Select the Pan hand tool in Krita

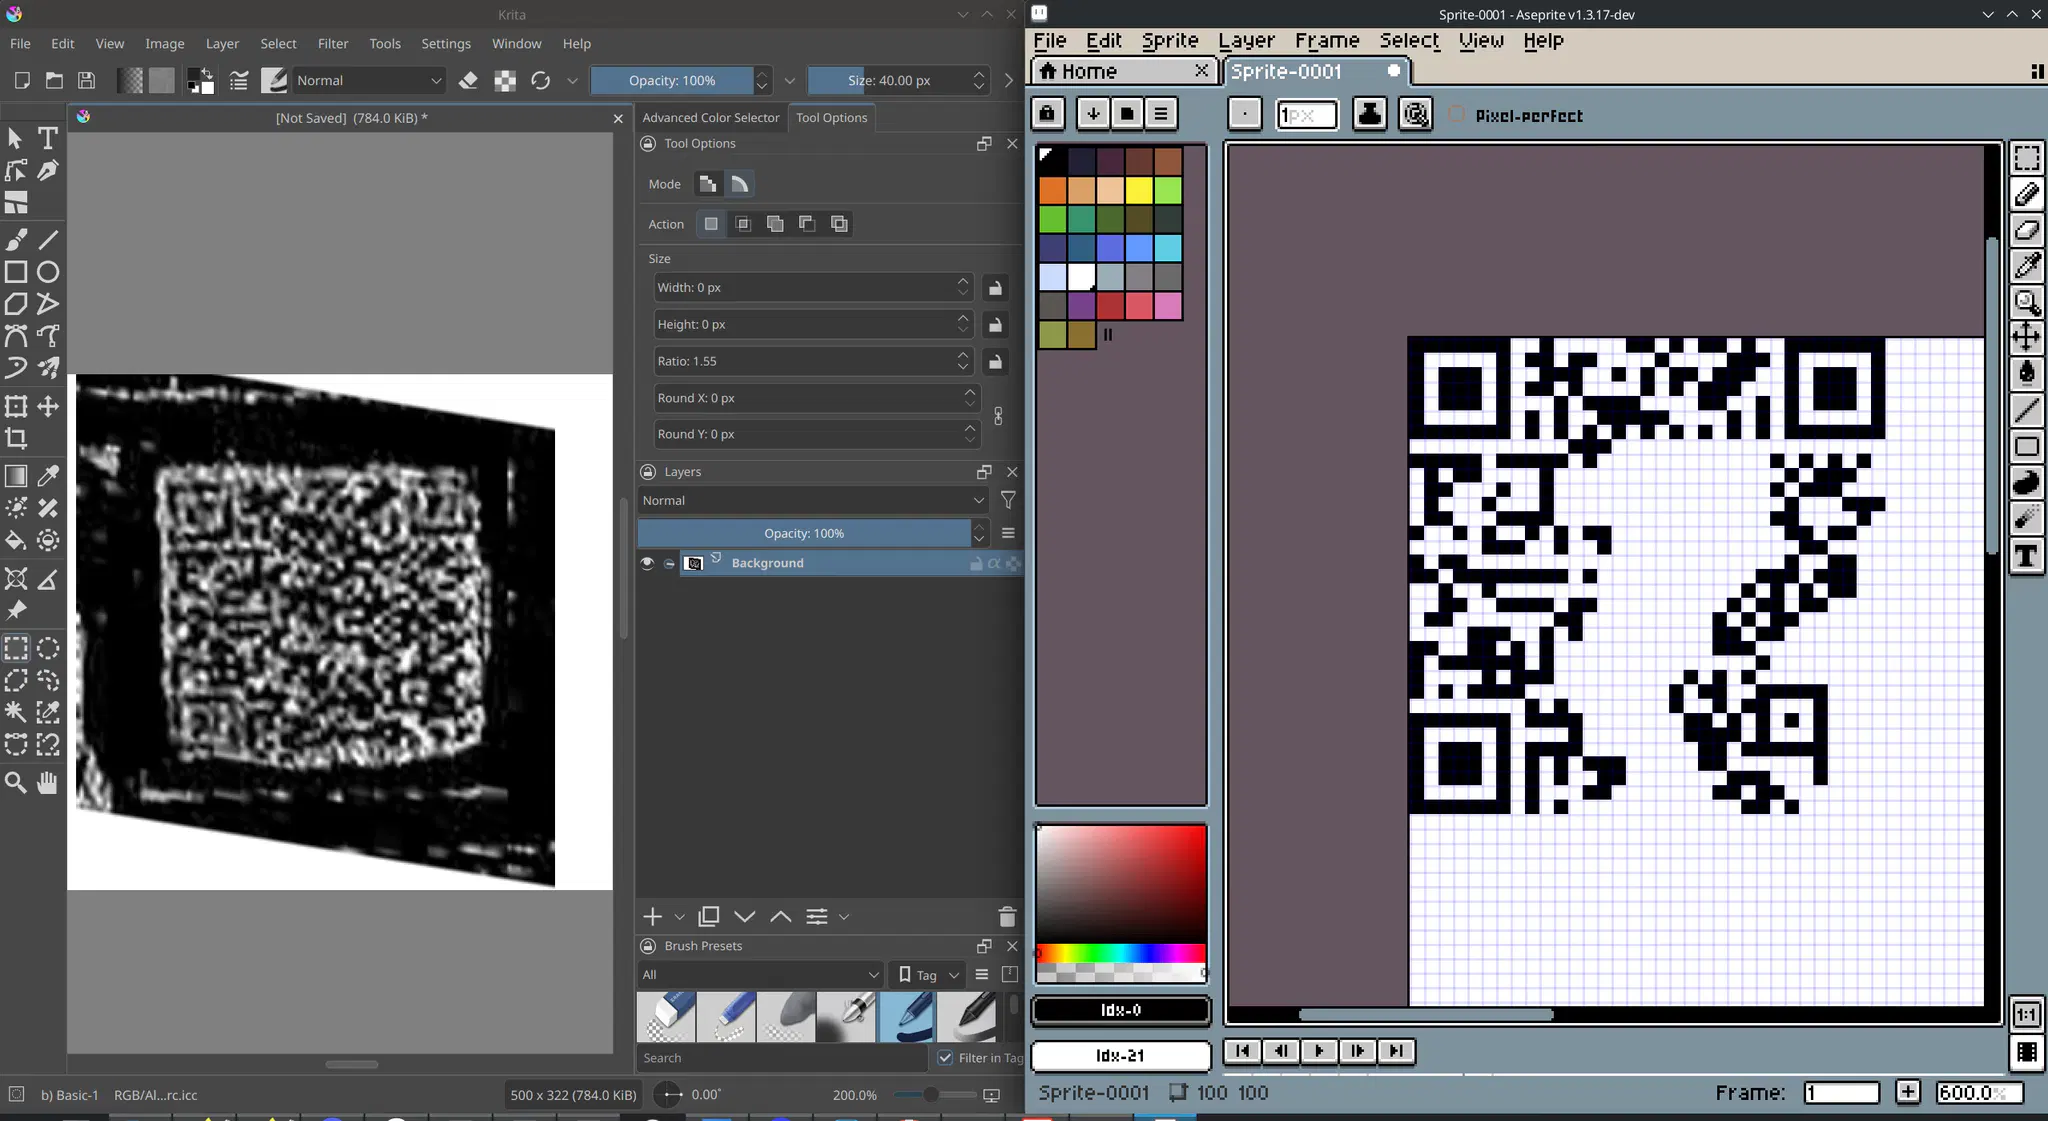pos(47,782)
